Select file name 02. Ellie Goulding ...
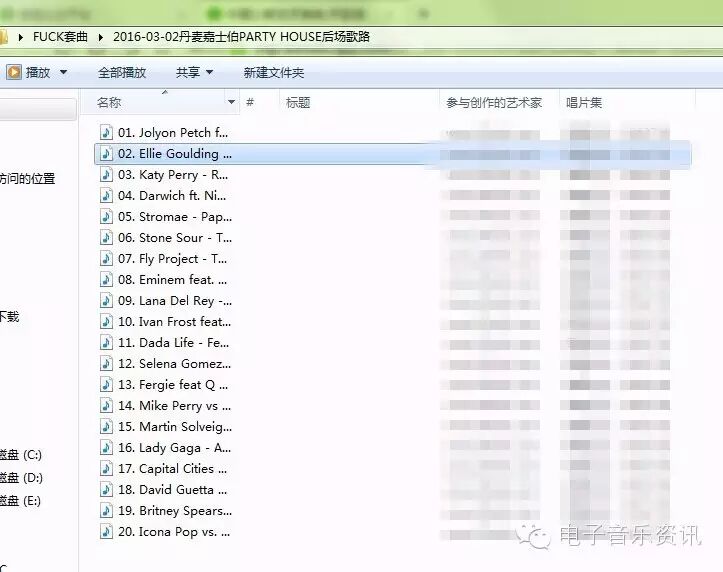The width and height of the screenshot is (723, 572). 175,153
